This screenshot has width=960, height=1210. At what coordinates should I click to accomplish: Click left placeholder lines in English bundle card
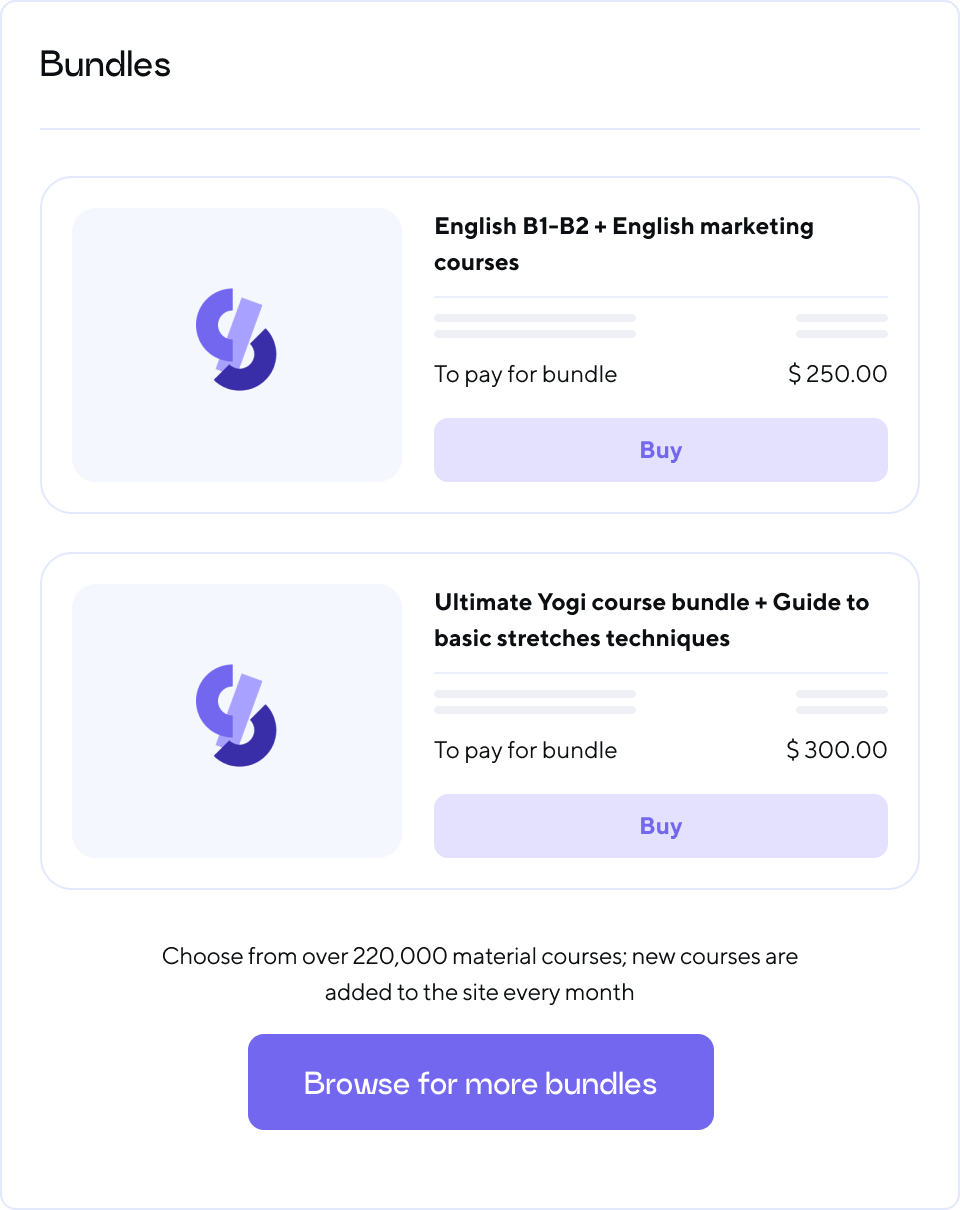coord(535,326)
